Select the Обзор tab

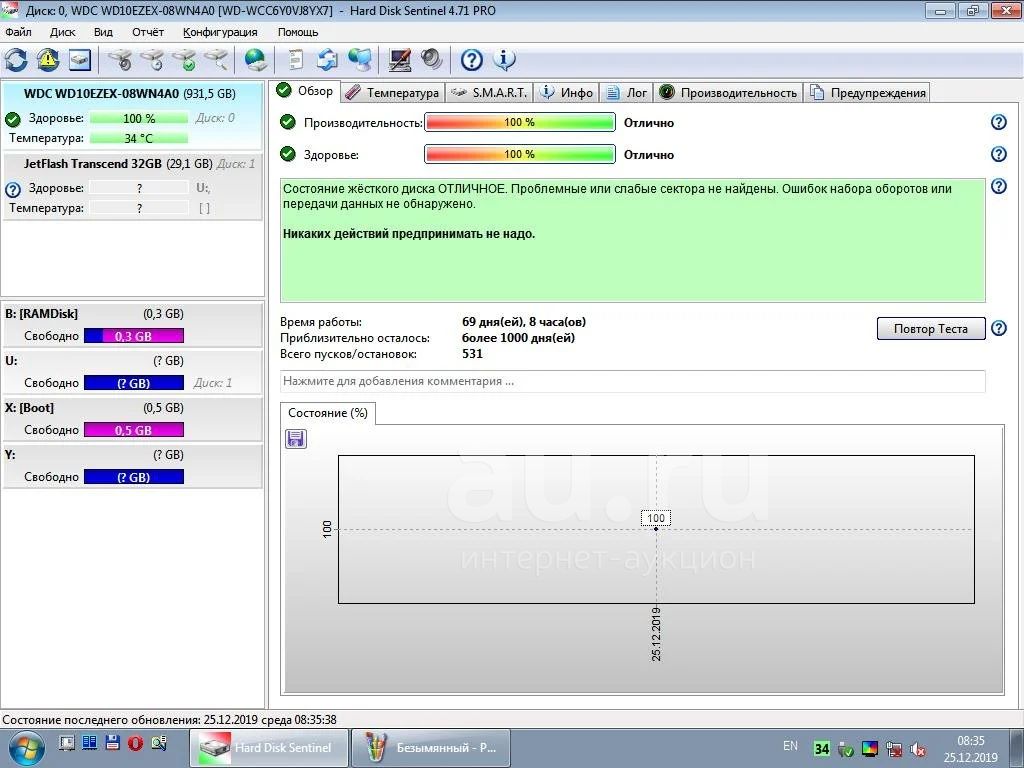point(305,91)
